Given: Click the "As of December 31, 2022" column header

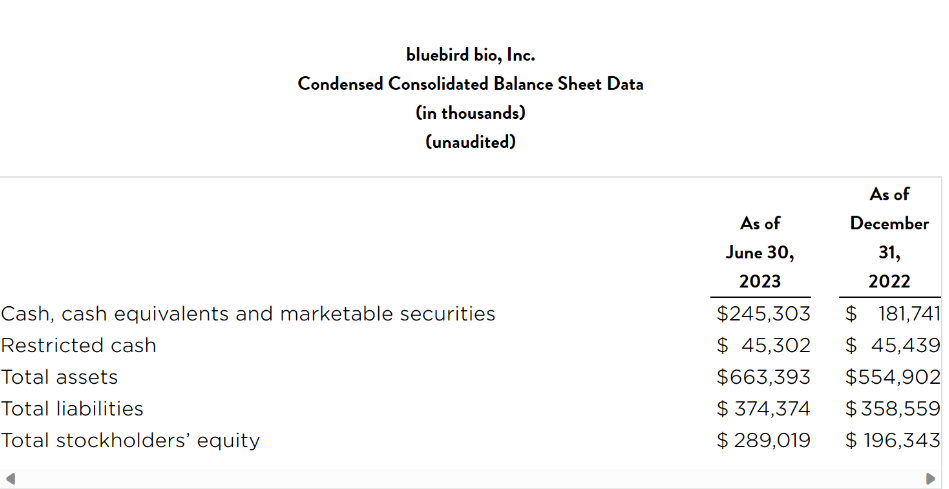Looking at the screenshot, I should click(889, 238).
